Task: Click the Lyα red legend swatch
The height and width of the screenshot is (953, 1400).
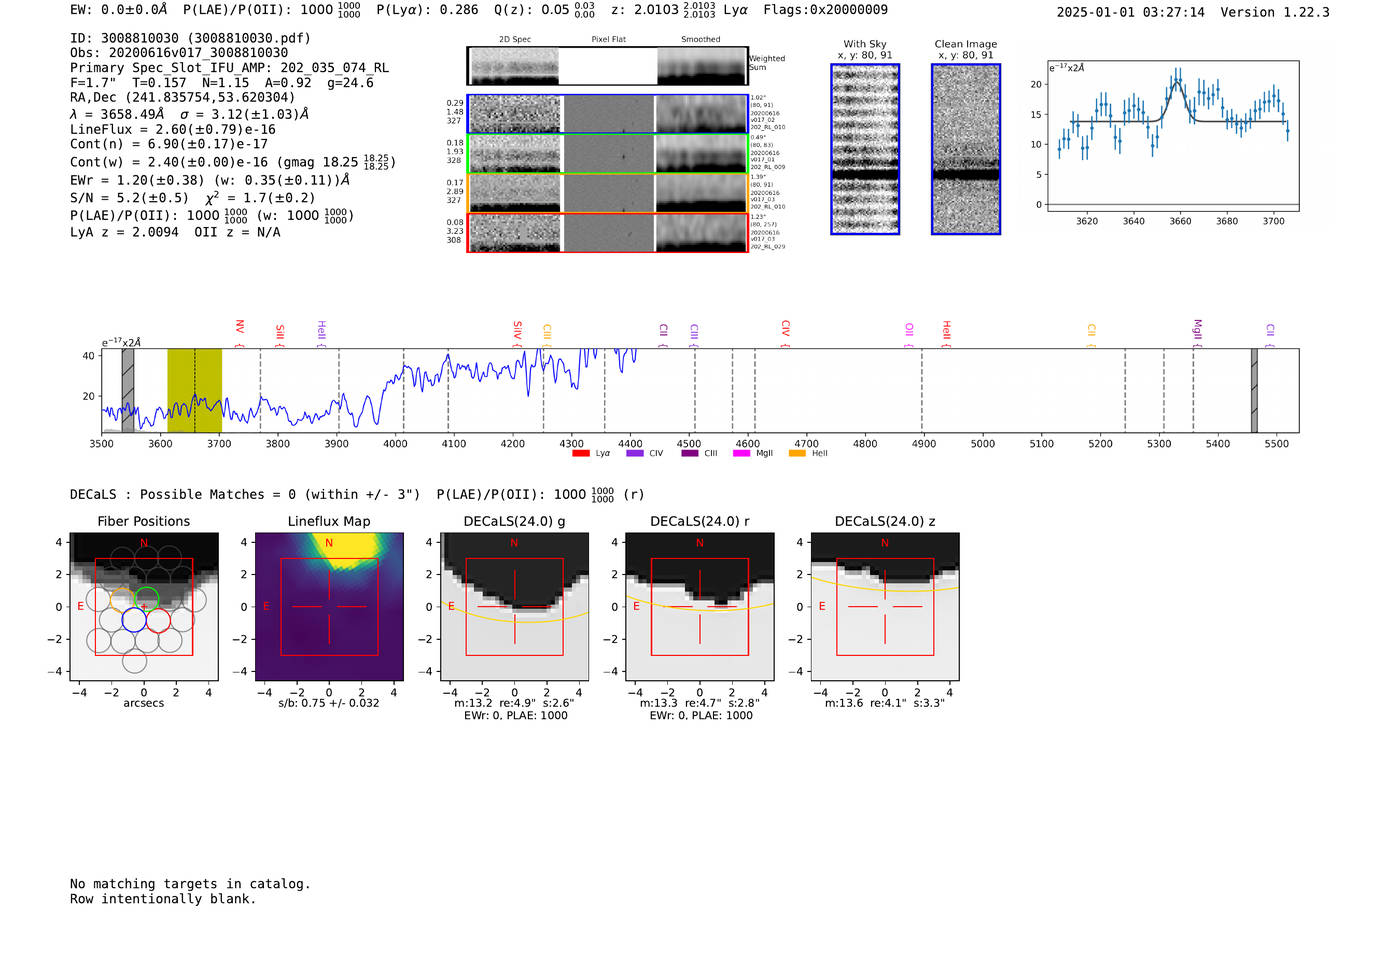Action: pos(580,453)
